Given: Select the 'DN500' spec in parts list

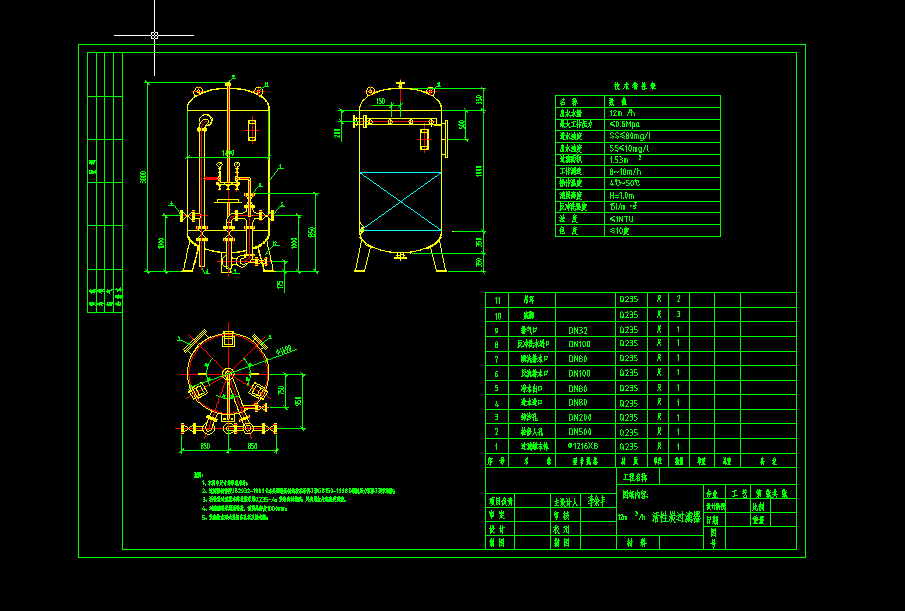Looking at the screenshot, I should pyautogui.click(x=580, y=432).
